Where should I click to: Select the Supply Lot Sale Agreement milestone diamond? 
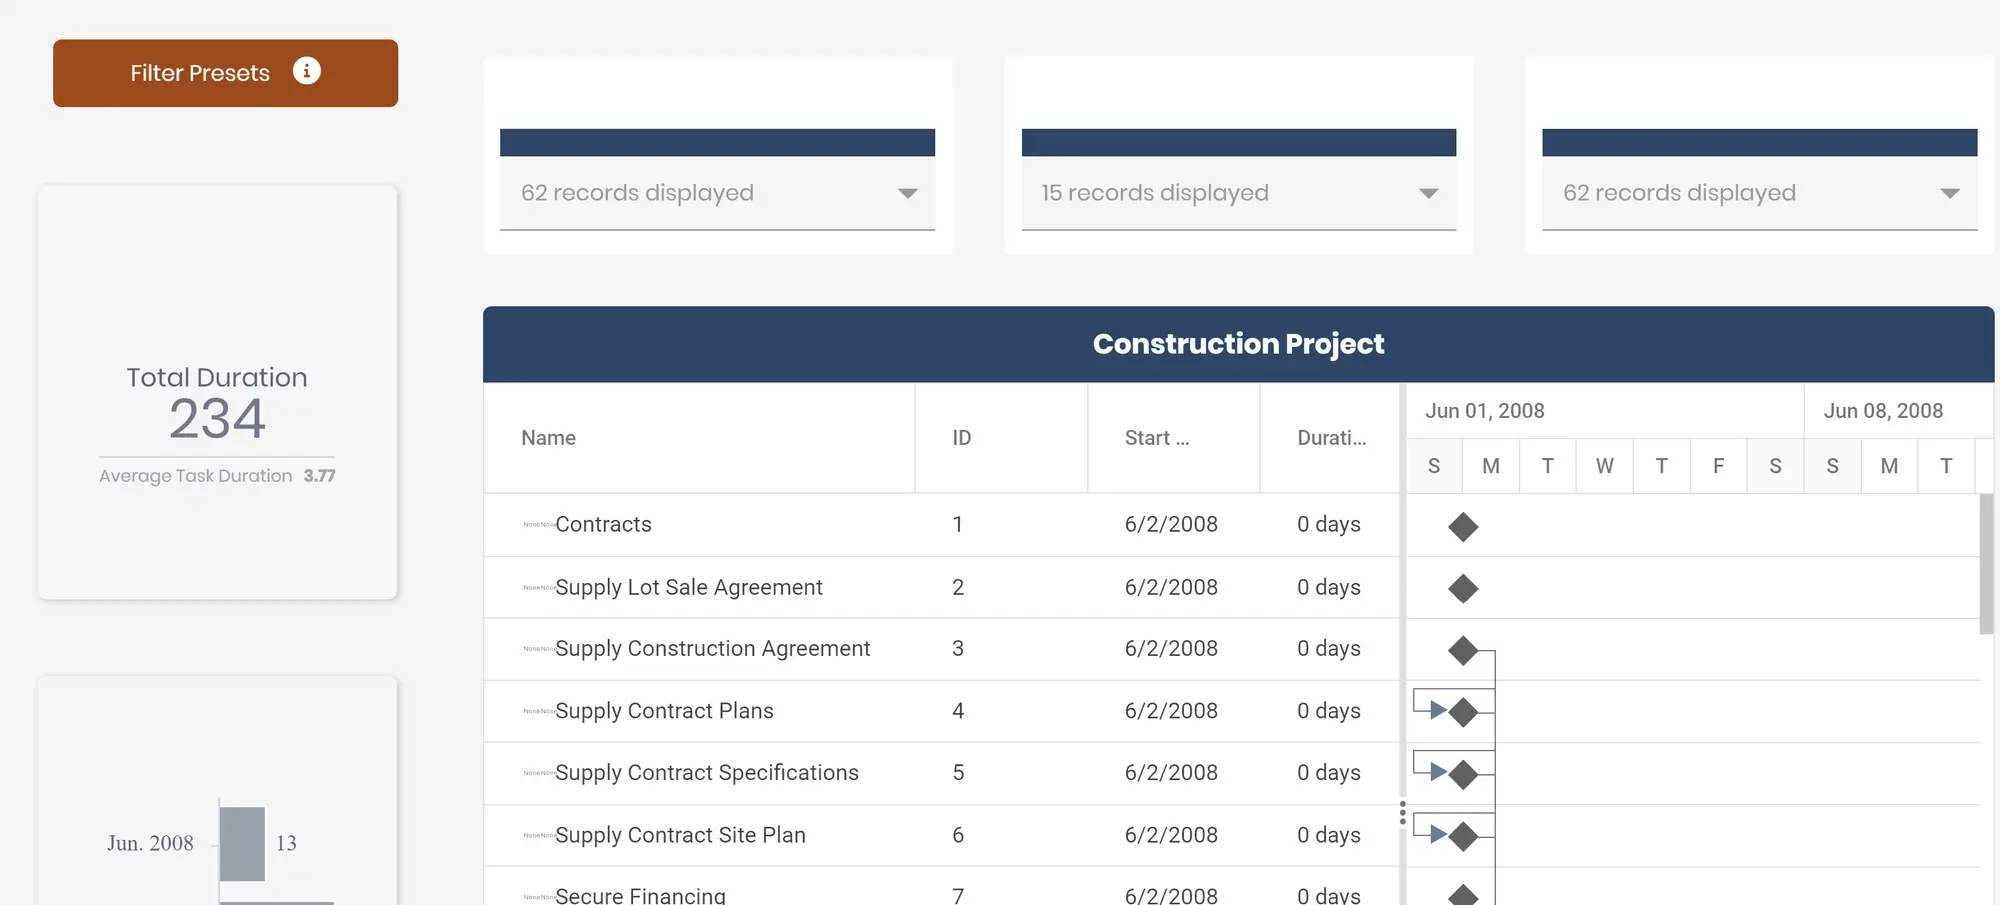(1462, 589)
